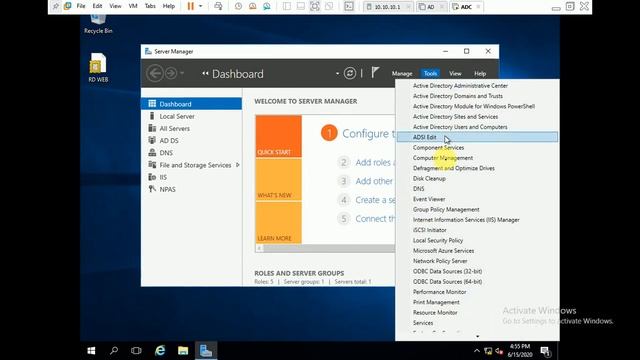Open Local Security Policy
Viewport: 640px width, 360px height.
point(477,240)
